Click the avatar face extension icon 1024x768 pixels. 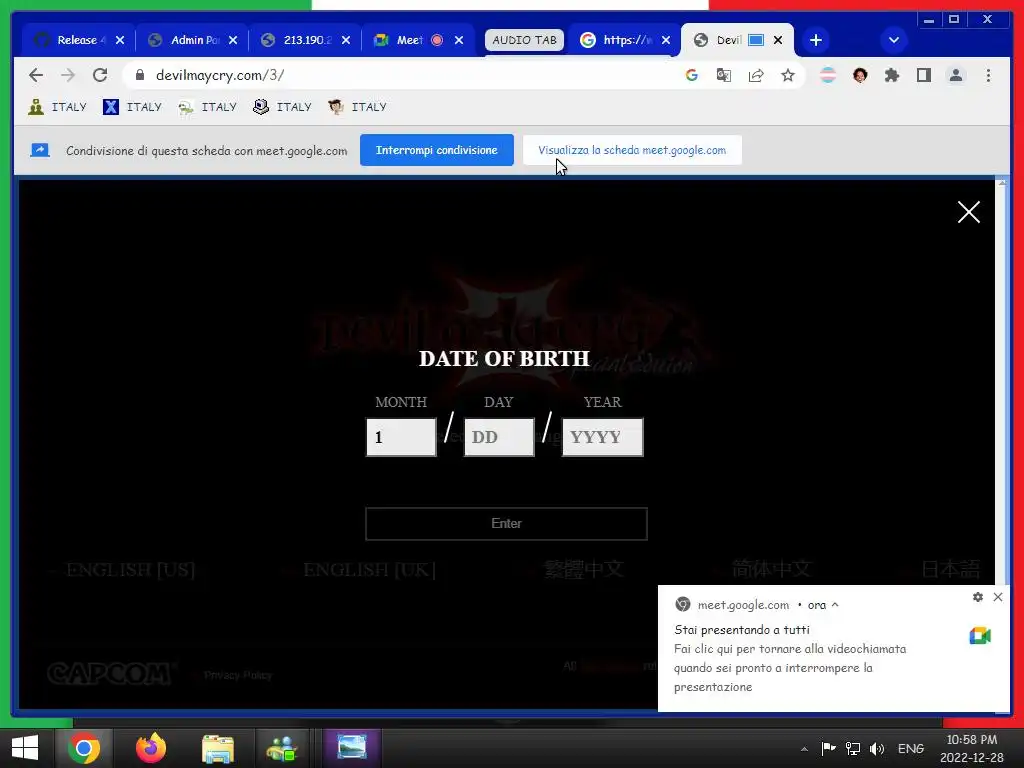point(859,75)
